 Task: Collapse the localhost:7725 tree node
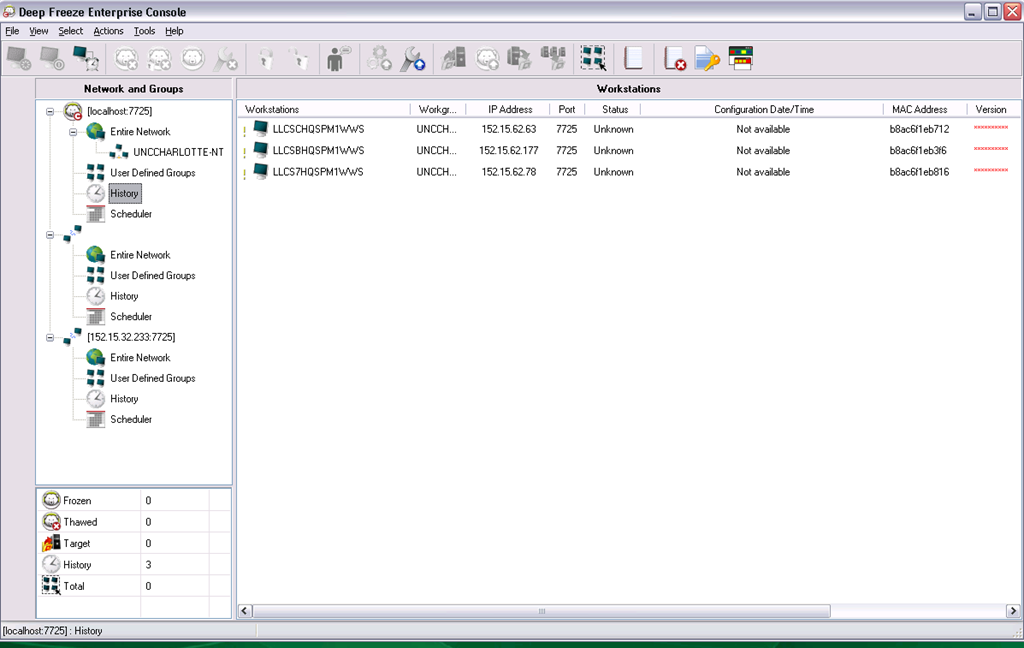tap(50, 111)
